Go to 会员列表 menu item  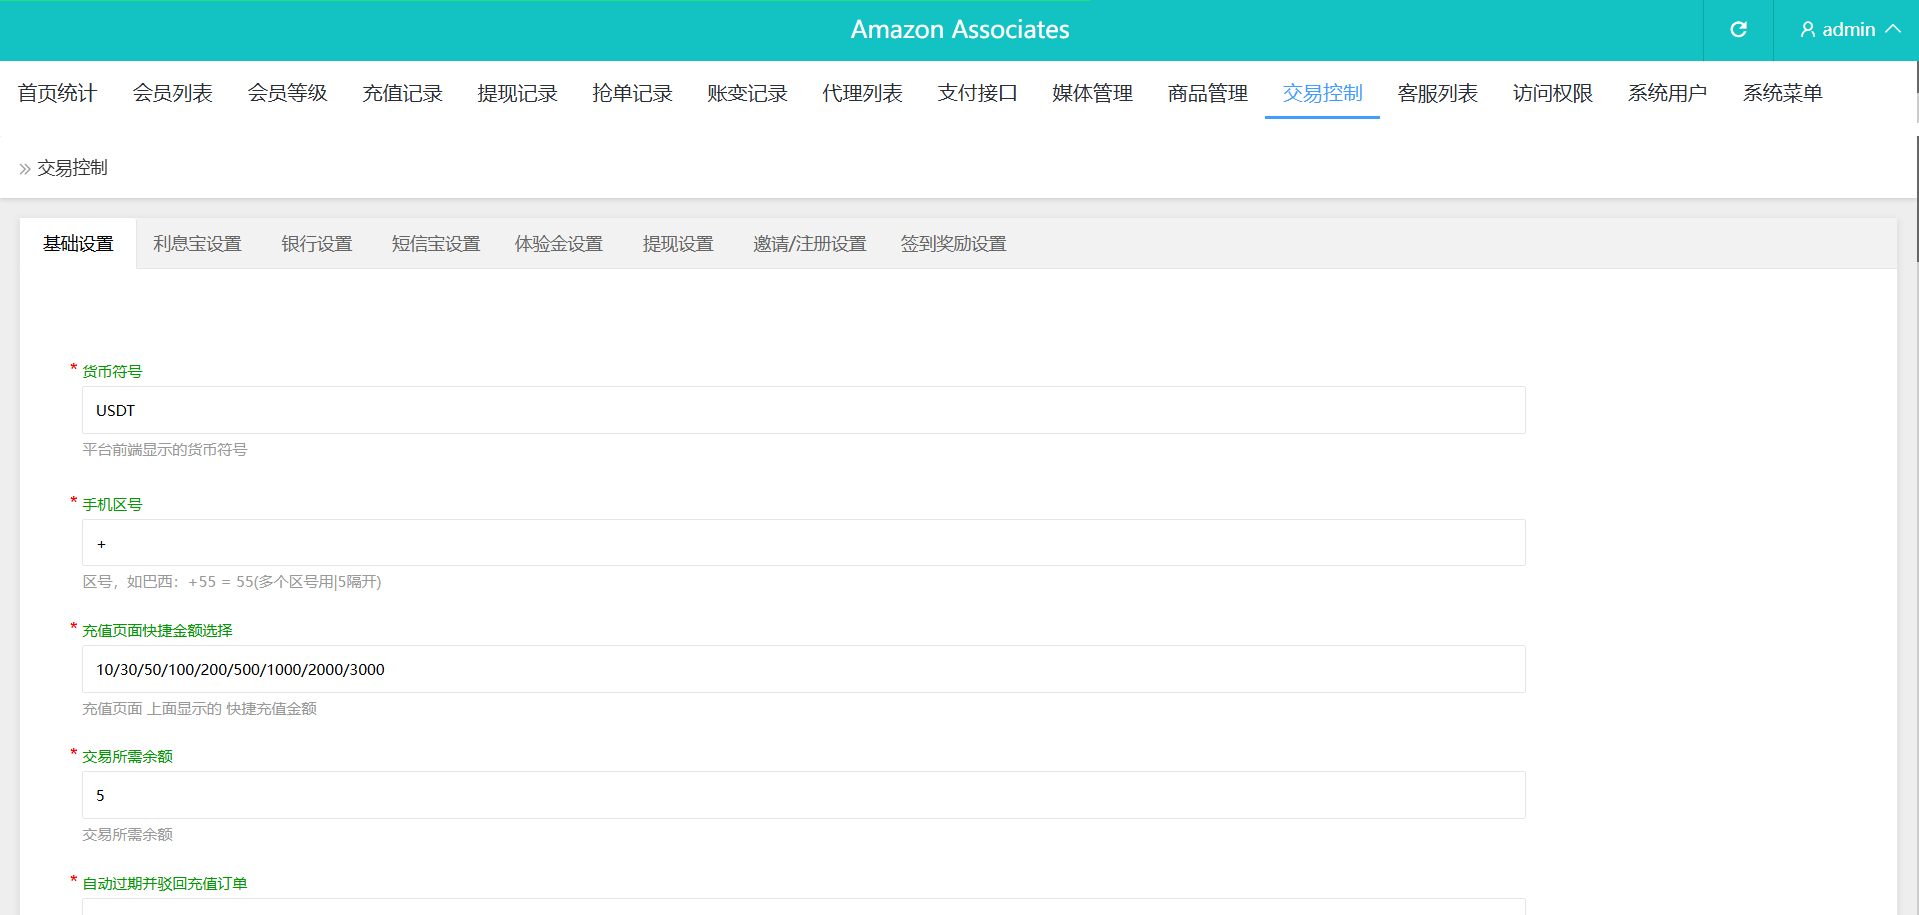pos(172,93)
